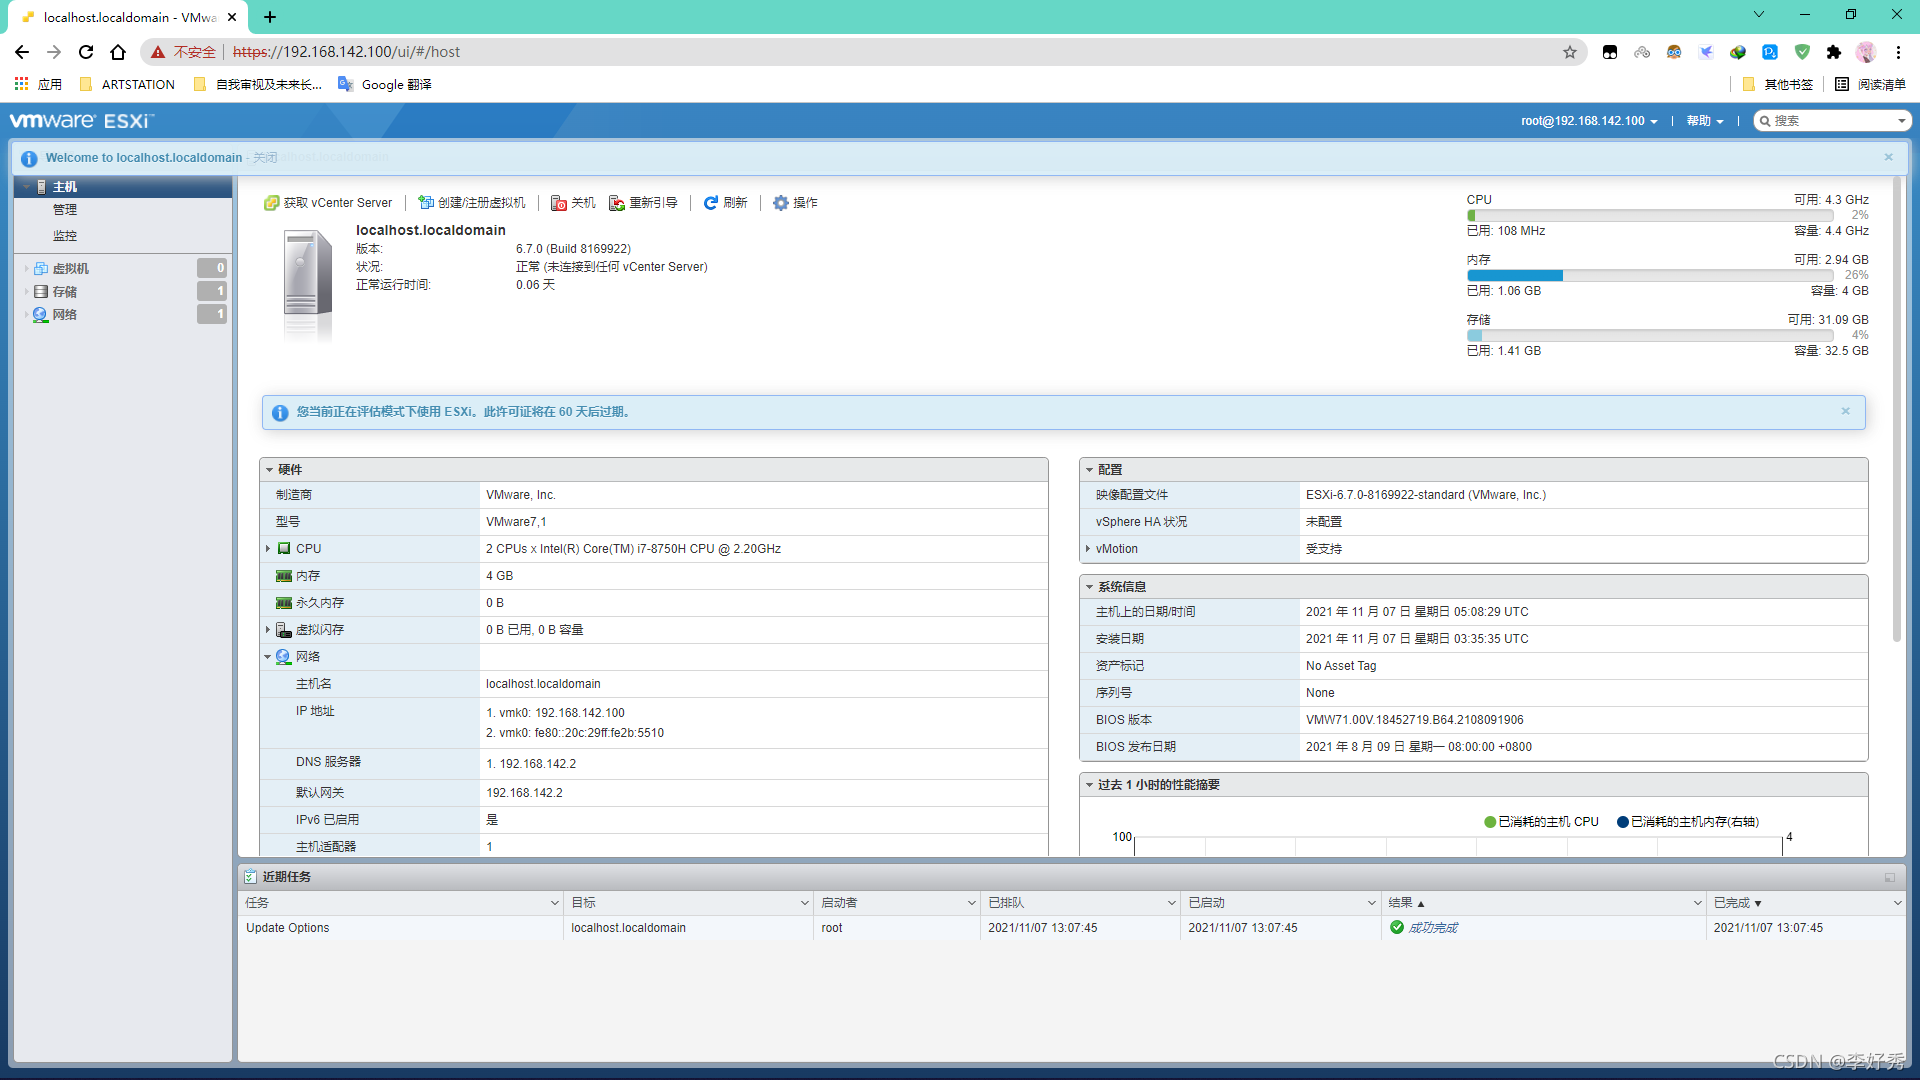Image resolution: width=1920 pixels, height=1080 pixels.
Task: Click the Shut down (关机) toolbar button
Action: [x=573, y=203]
